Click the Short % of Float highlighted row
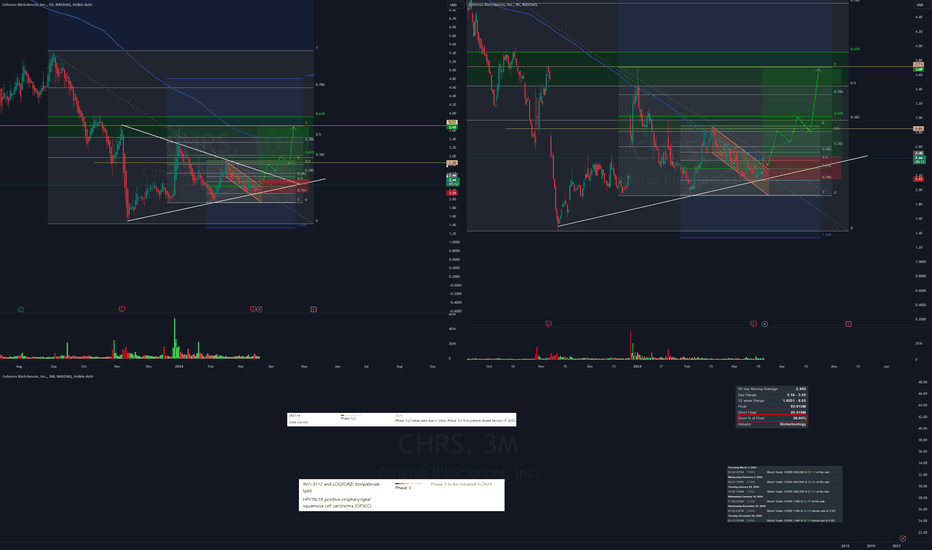Image resolution: width=932 pixels, height=550 pixels. (772, 418)
